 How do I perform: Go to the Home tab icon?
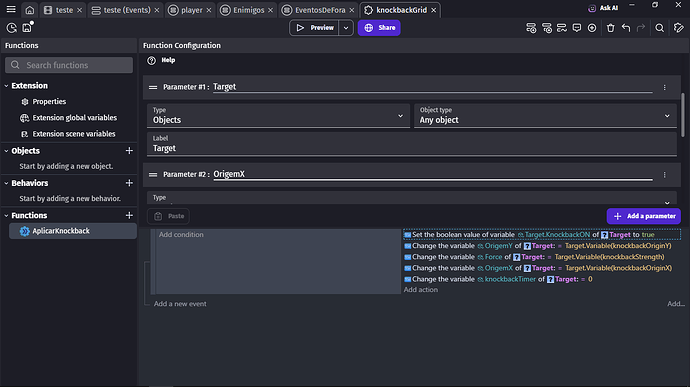coord(29,10)
